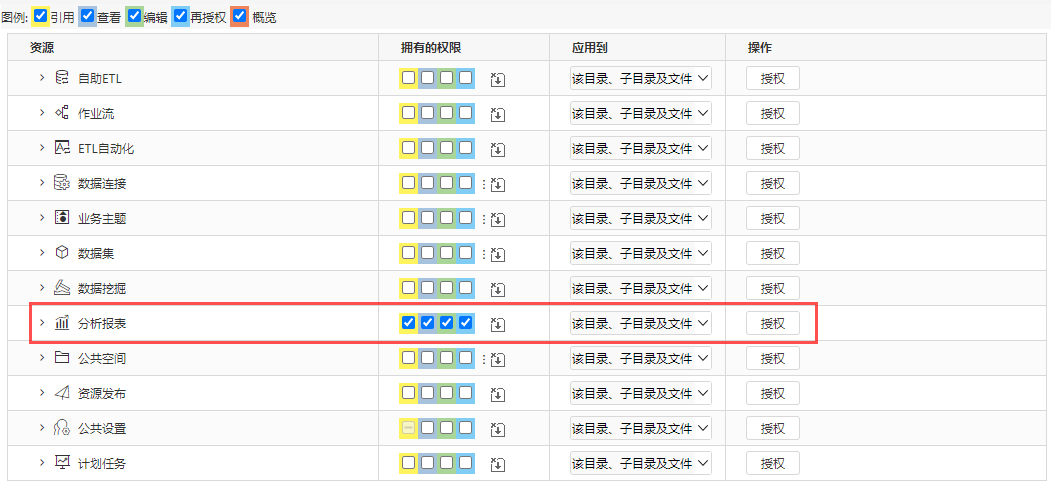Click the 拥有的权限 column header
1051x484 pixels.
click(431, 48)
